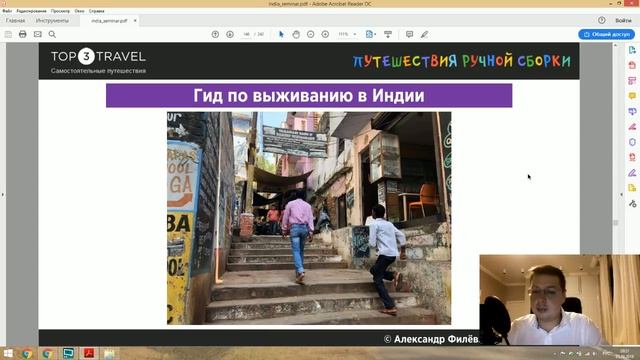Click the scrolling mode toolbar icon

click(388, 34)
